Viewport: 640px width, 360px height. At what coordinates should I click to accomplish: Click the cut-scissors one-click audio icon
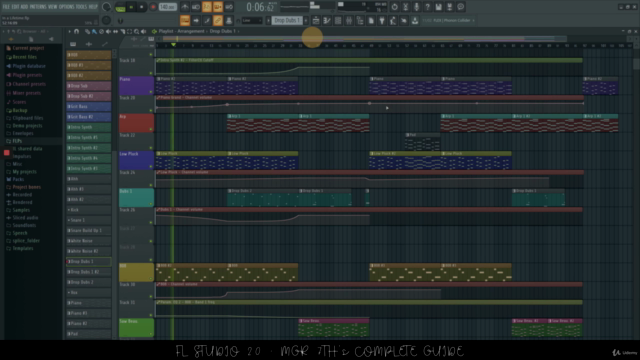click(x=405, y=7)
